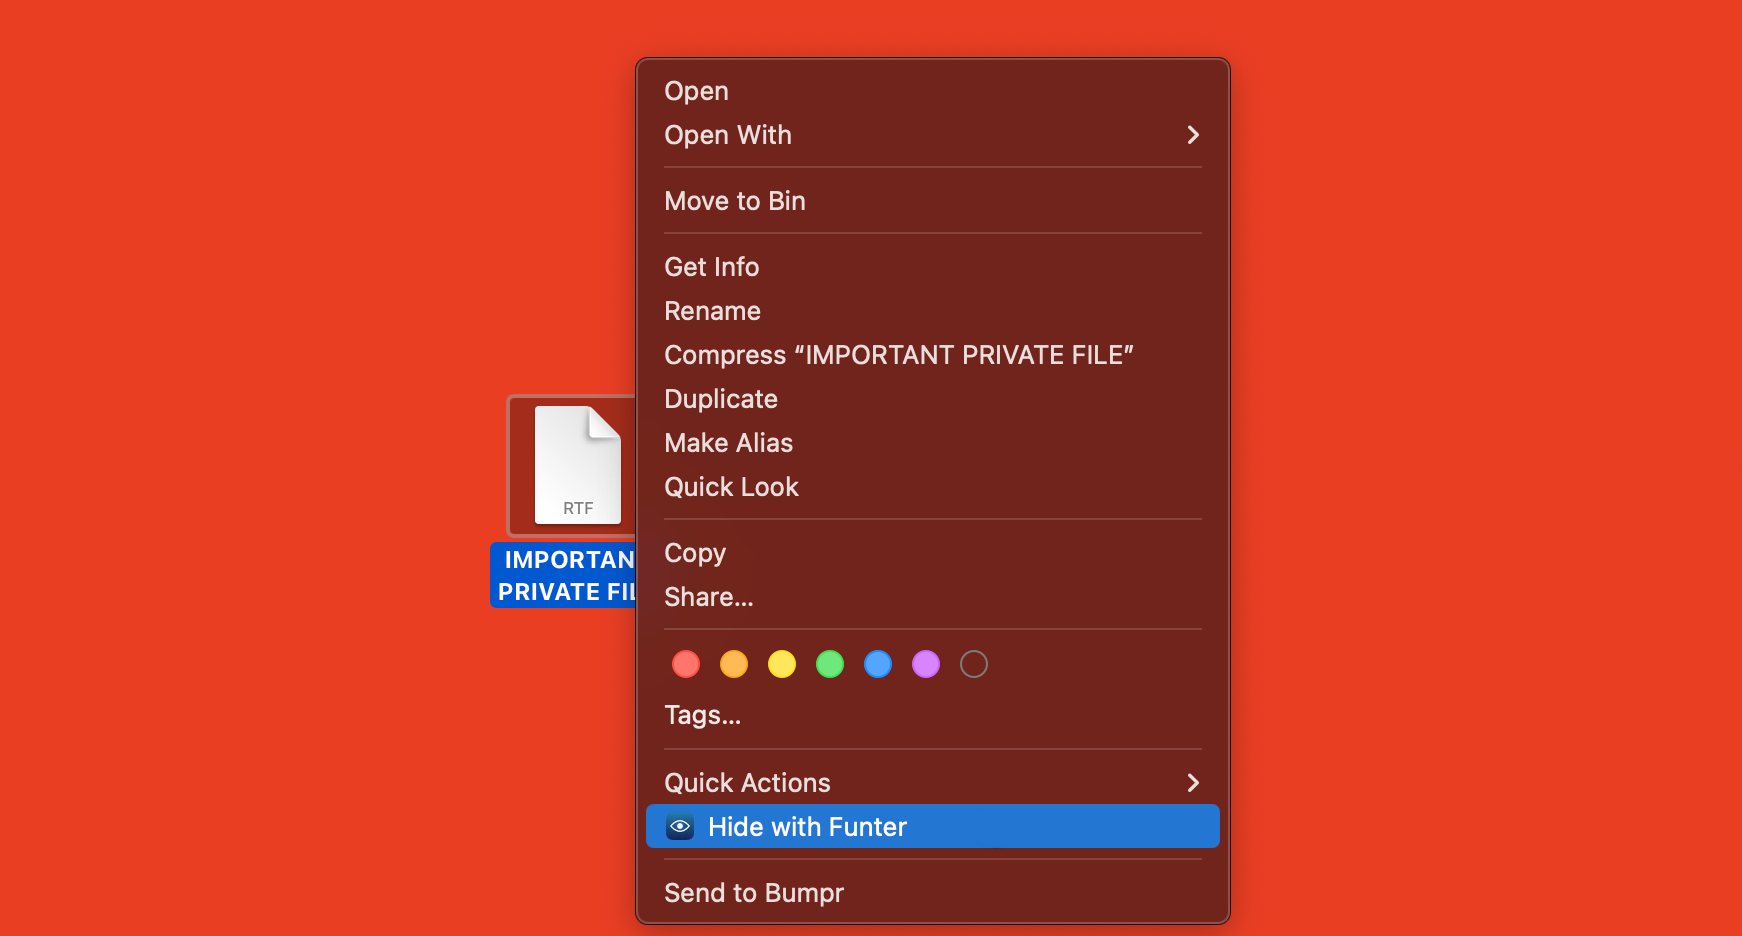Apply the green tag

click(830, 663)
